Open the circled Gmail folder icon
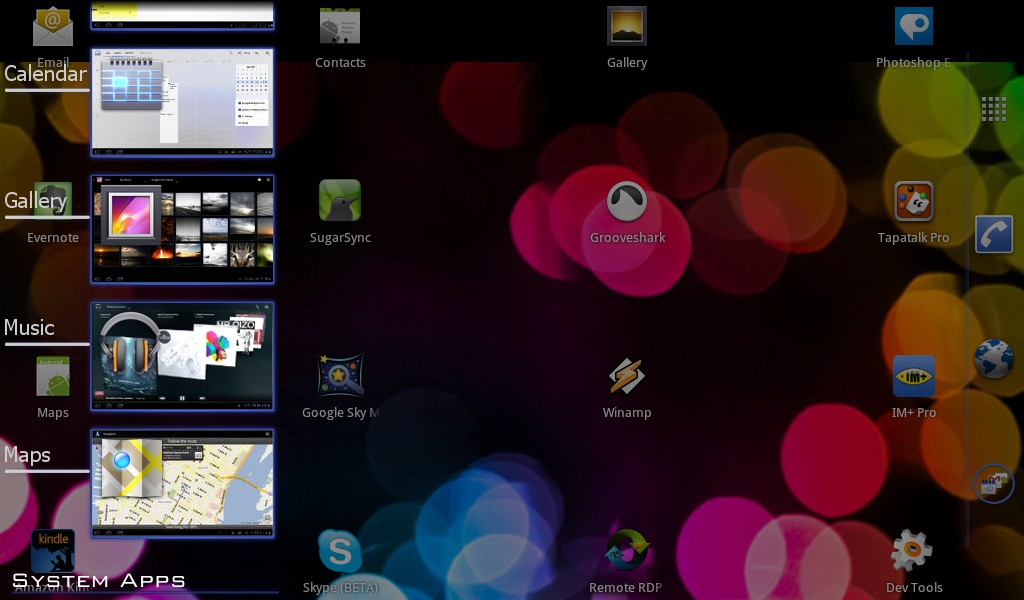1024x600 pixels. (x=994, y=484)
